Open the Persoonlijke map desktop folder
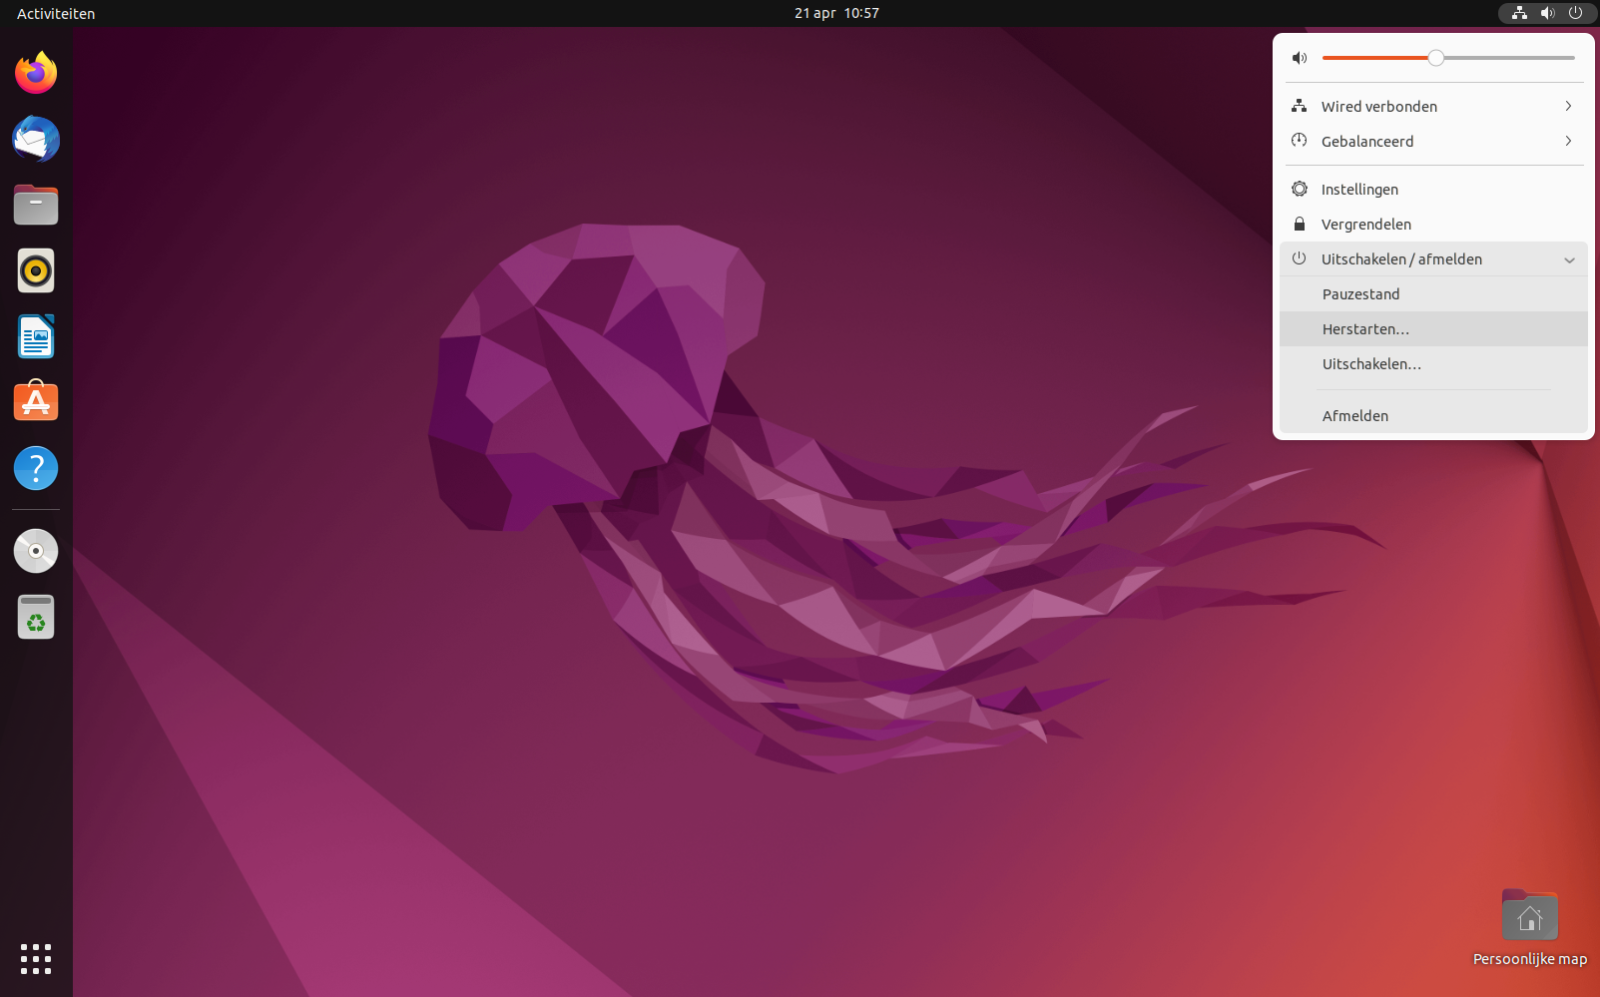Viewport: 1600px width, 997px height. coord(1529,916)
